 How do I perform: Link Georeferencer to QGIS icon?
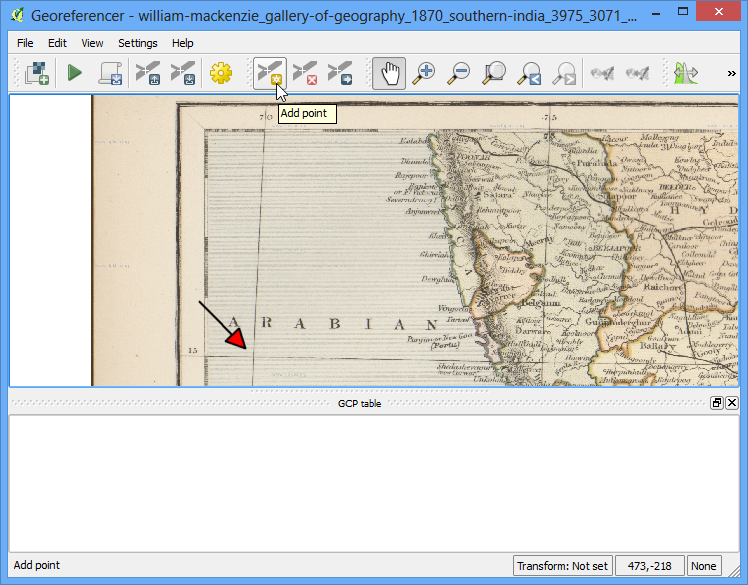602,73
